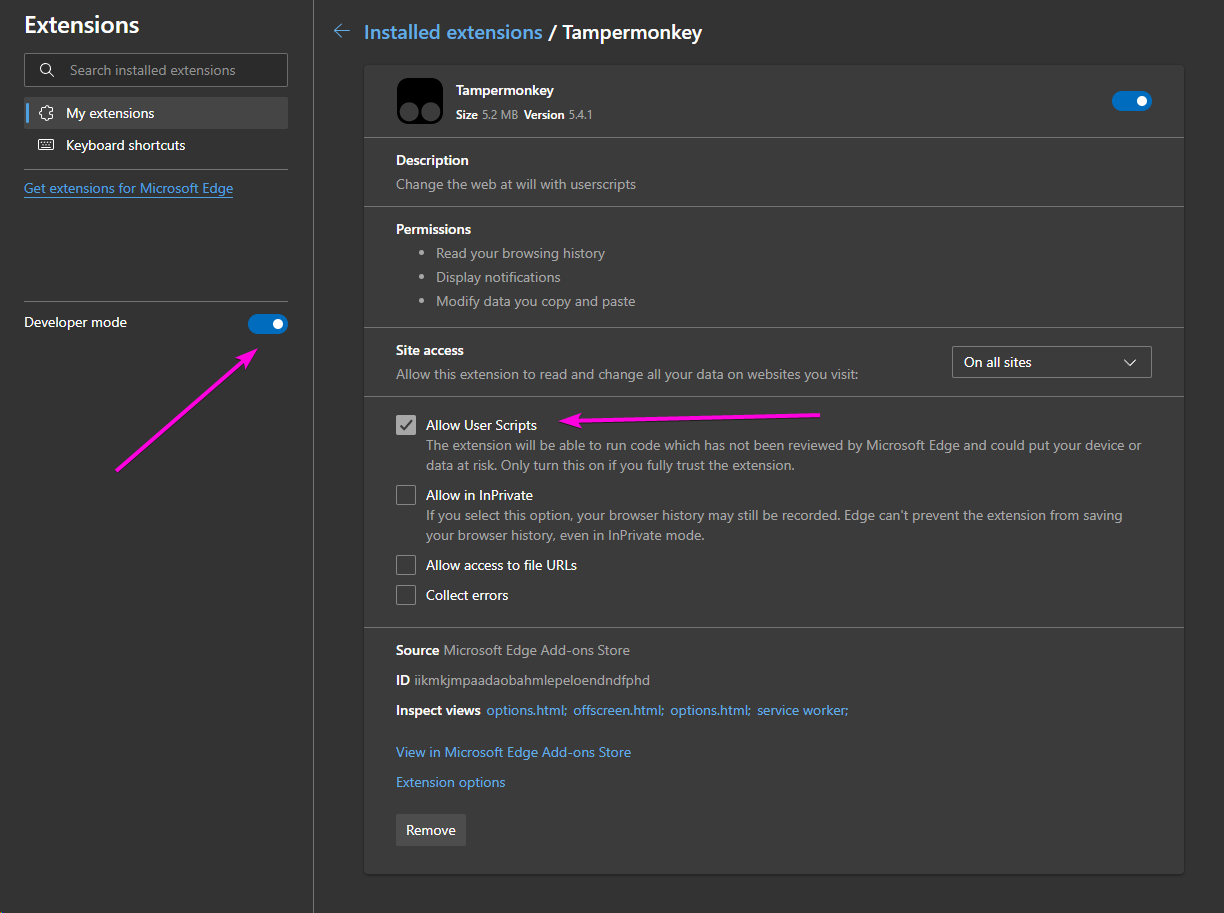This screenshot has width=1224, height=913.
Task: Inspect the second options.html view
Action: coord(711,710)
